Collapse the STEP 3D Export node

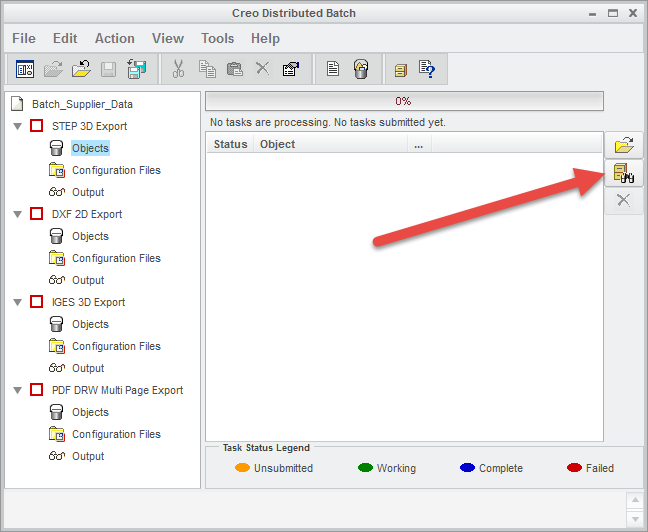pos(17,126)
